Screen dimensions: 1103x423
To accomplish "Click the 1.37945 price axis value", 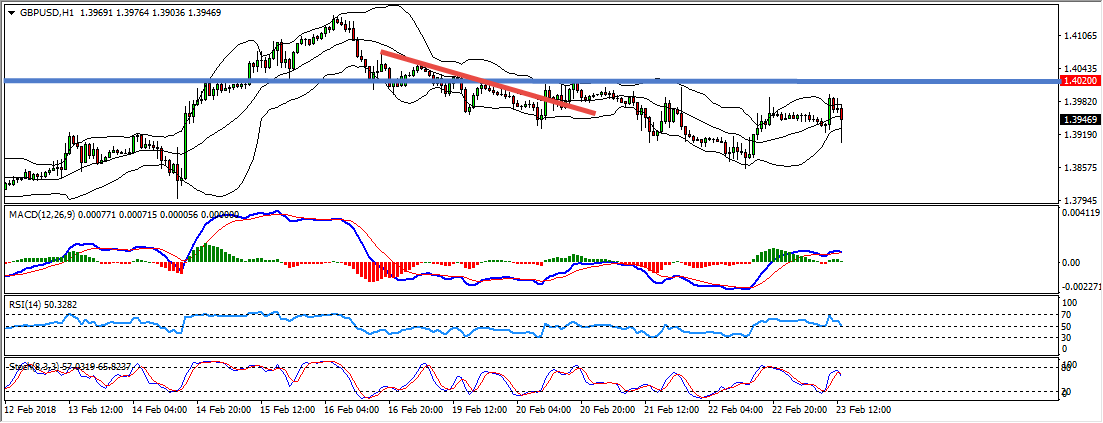I will point(1079,199).
